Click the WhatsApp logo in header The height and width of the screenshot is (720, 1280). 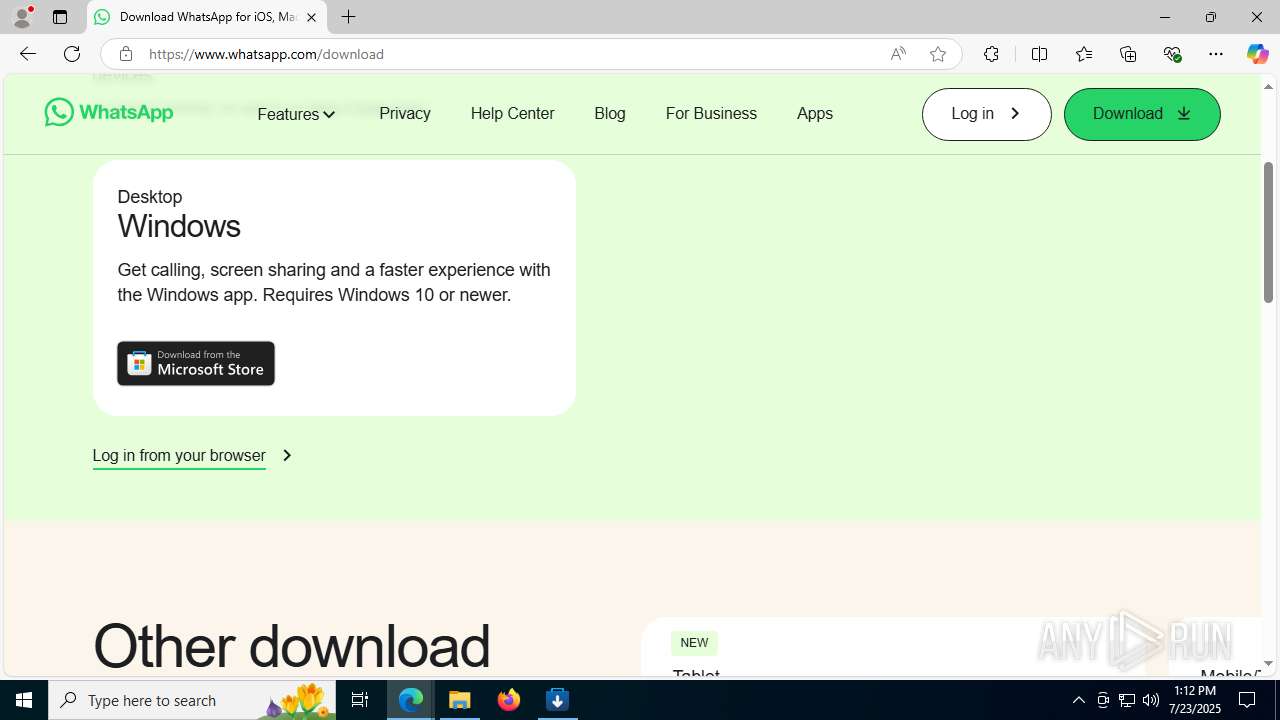point(109,112)
